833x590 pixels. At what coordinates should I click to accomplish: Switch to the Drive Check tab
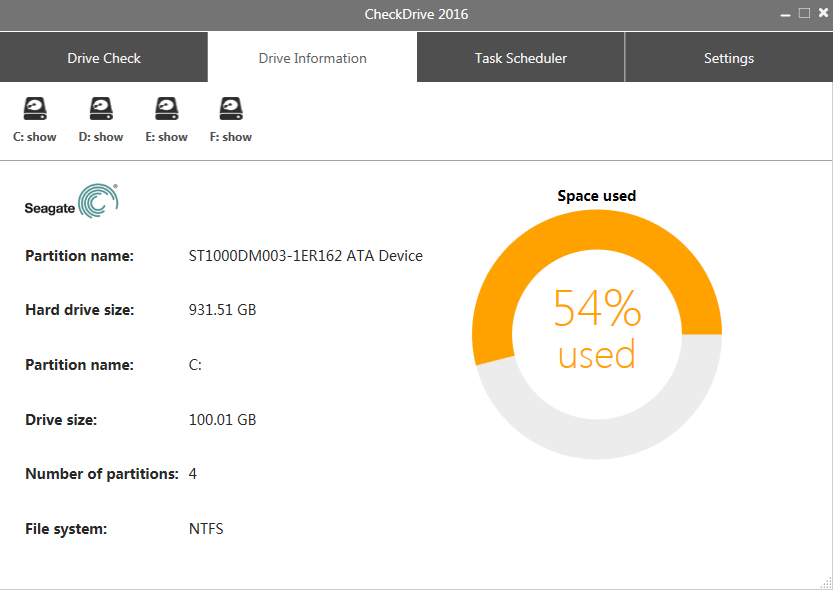[104, 58]
